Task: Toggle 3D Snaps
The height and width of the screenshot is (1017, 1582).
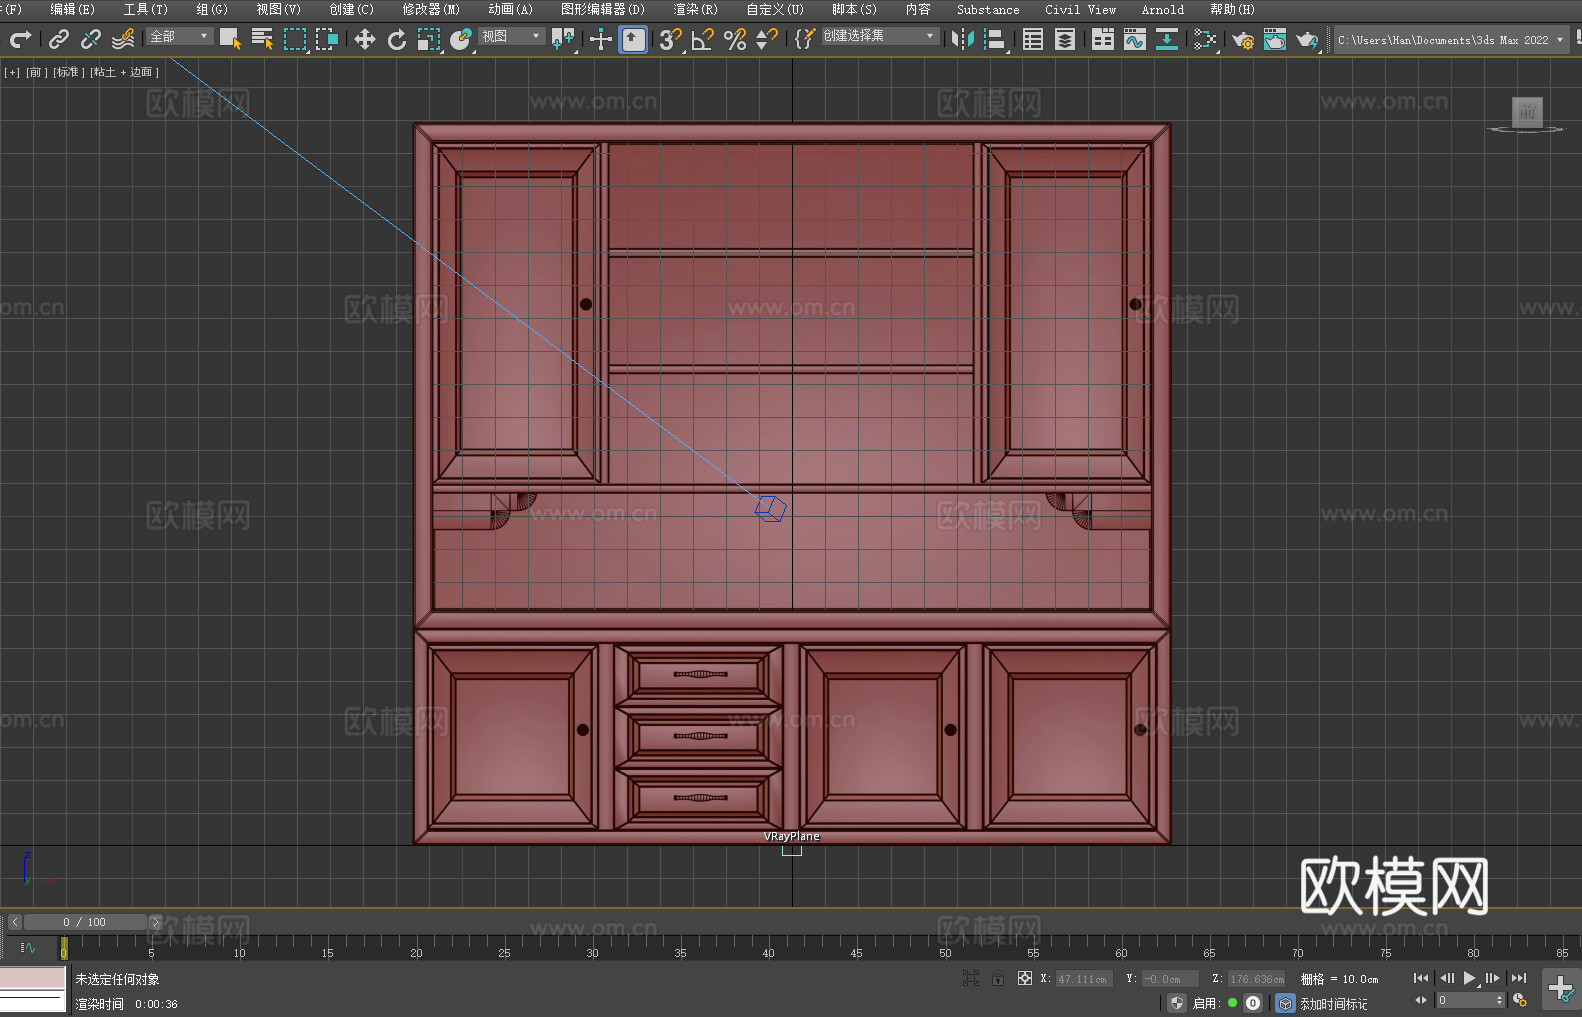Action: tap(671, 39)
